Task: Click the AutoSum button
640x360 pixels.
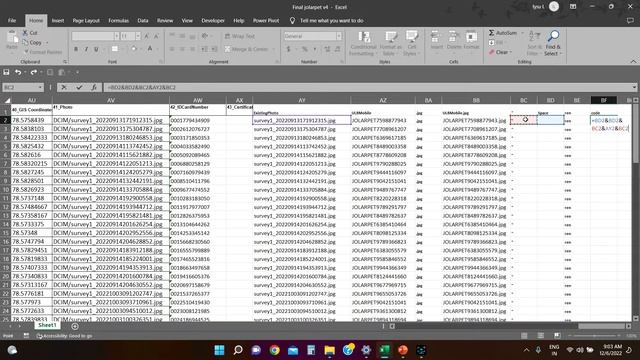Action: click(x=503, y=33)
